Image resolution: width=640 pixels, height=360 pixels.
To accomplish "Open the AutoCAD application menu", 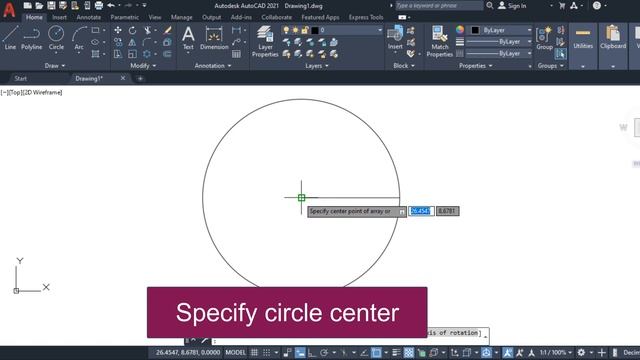I will tap(9, 9).
